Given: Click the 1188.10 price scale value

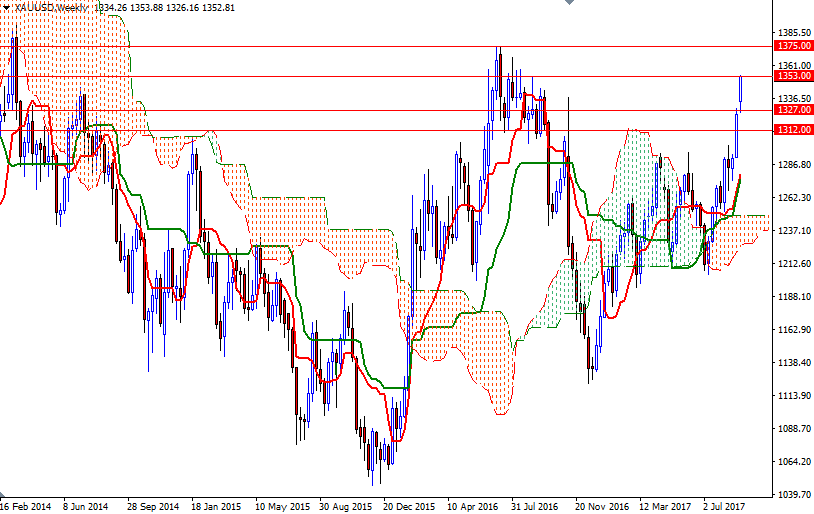Looking at the screenshot, I should 794,296.
